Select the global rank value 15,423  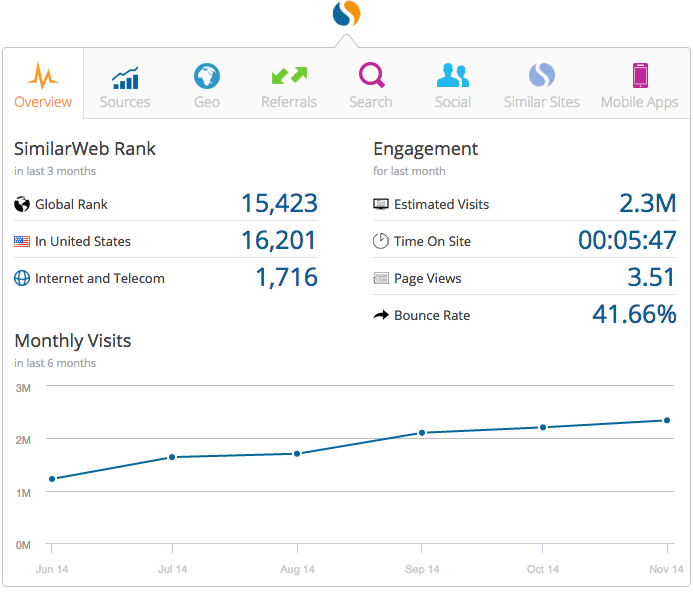point(279,203)
